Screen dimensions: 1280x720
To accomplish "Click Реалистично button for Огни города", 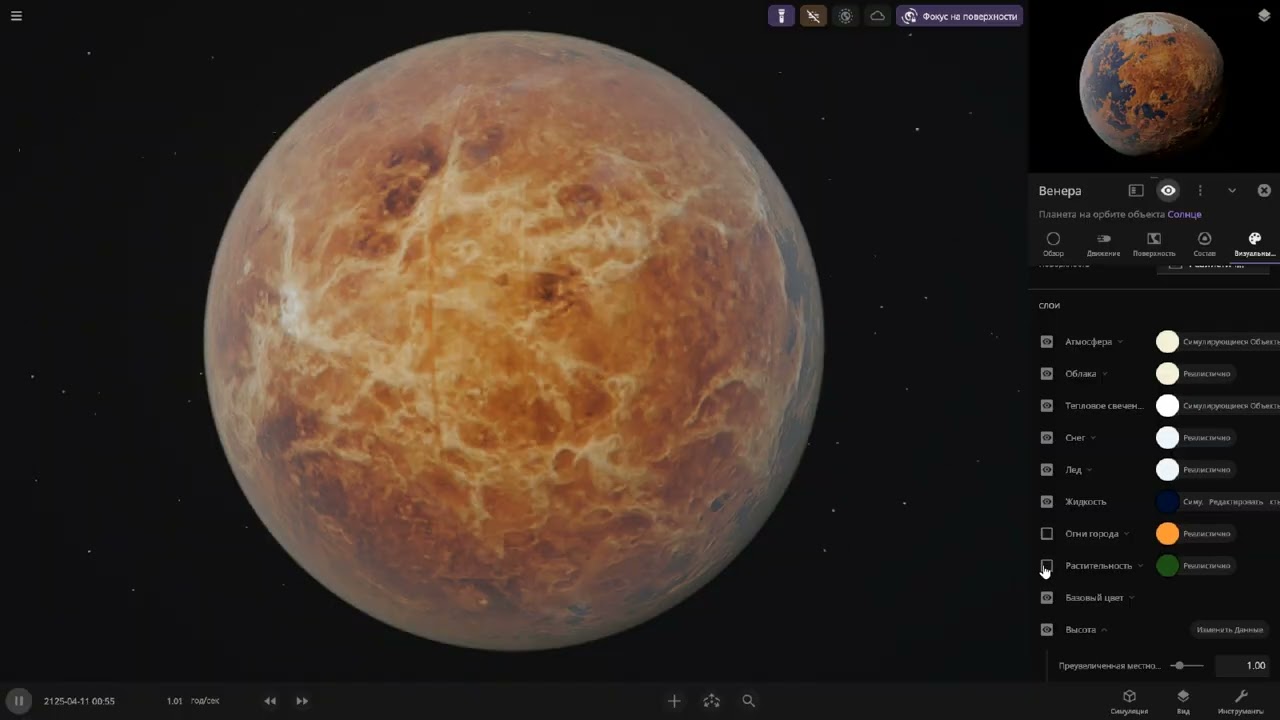I will [1207, 534].
